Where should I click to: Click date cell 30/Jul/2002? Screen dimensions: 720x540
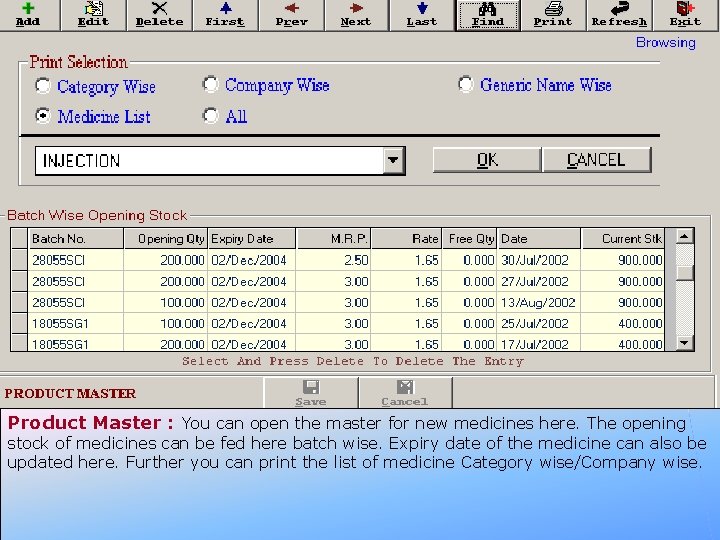[539, 260]
